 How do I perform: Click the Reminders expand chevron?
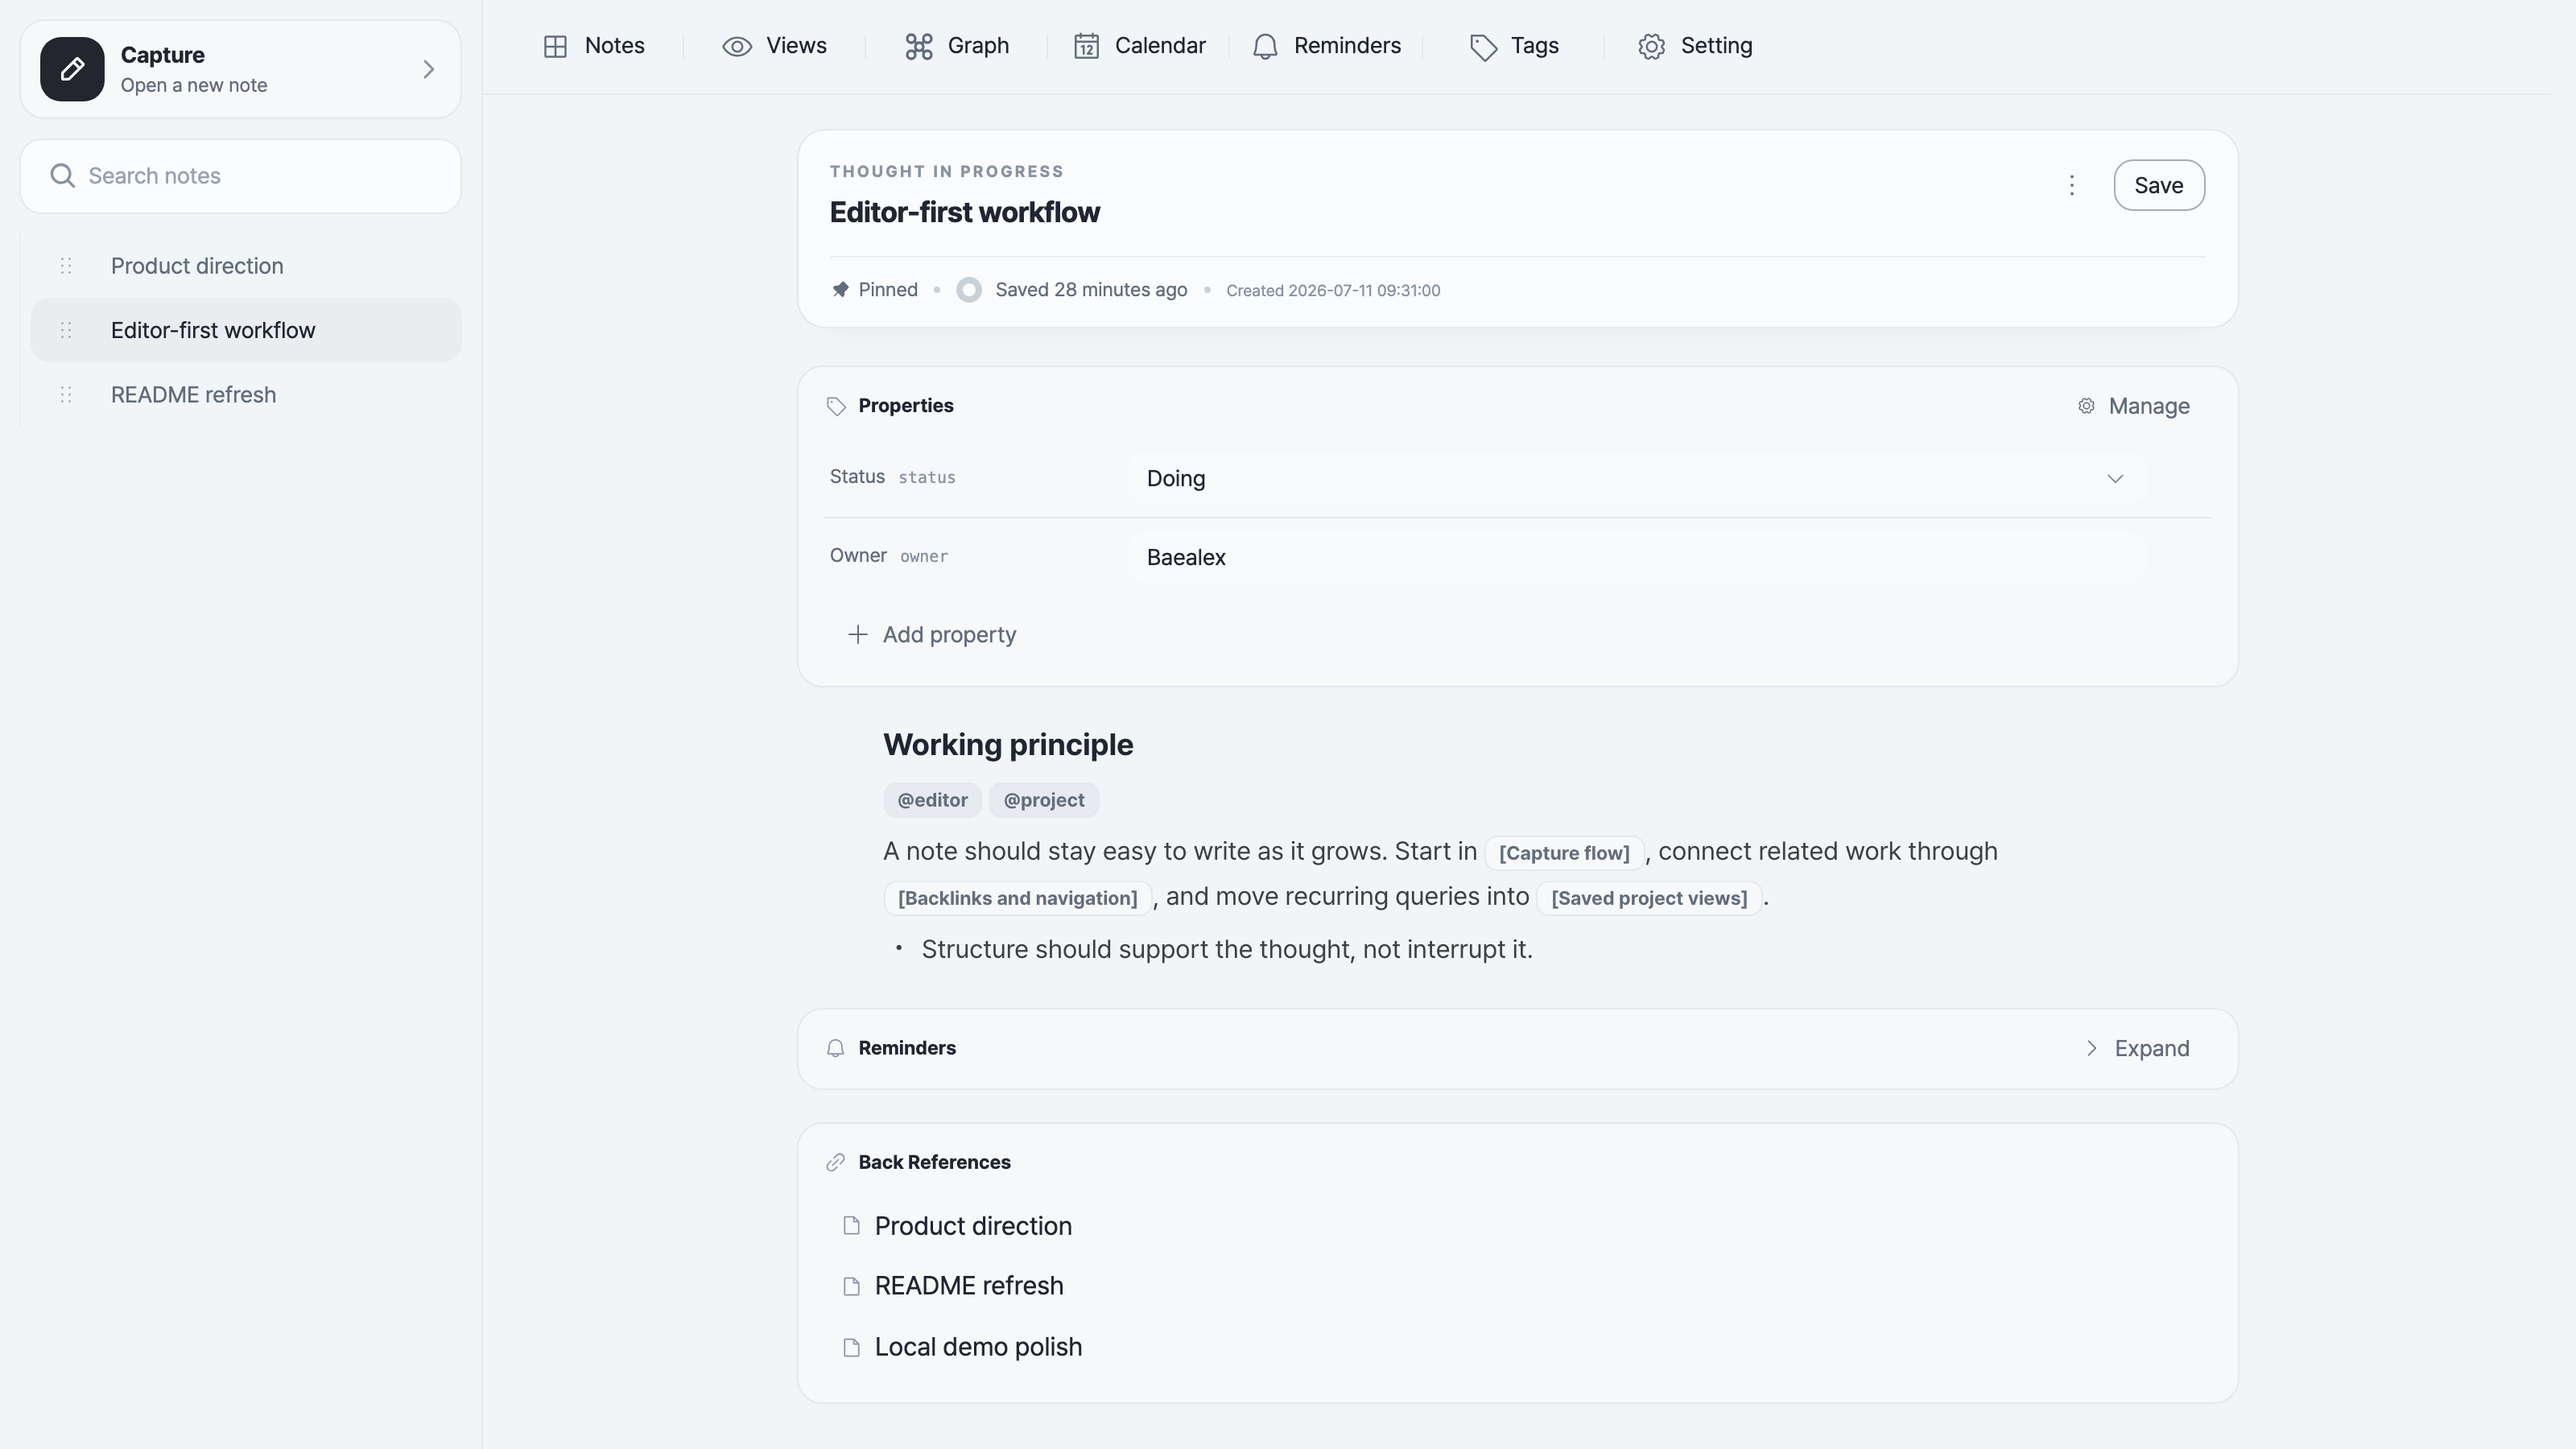pos(2092,1048)
